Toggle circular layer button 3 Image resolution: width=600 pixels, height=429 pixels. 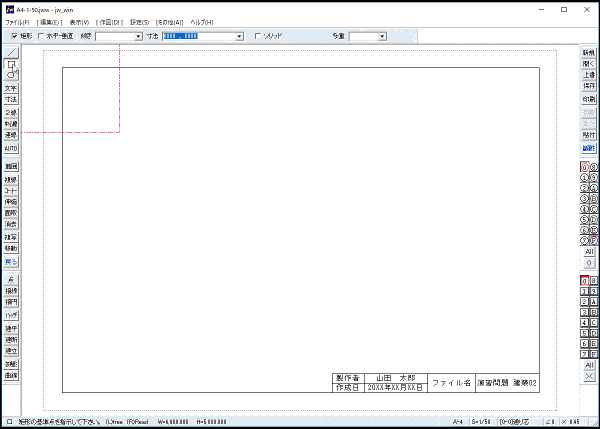(584, 199)
